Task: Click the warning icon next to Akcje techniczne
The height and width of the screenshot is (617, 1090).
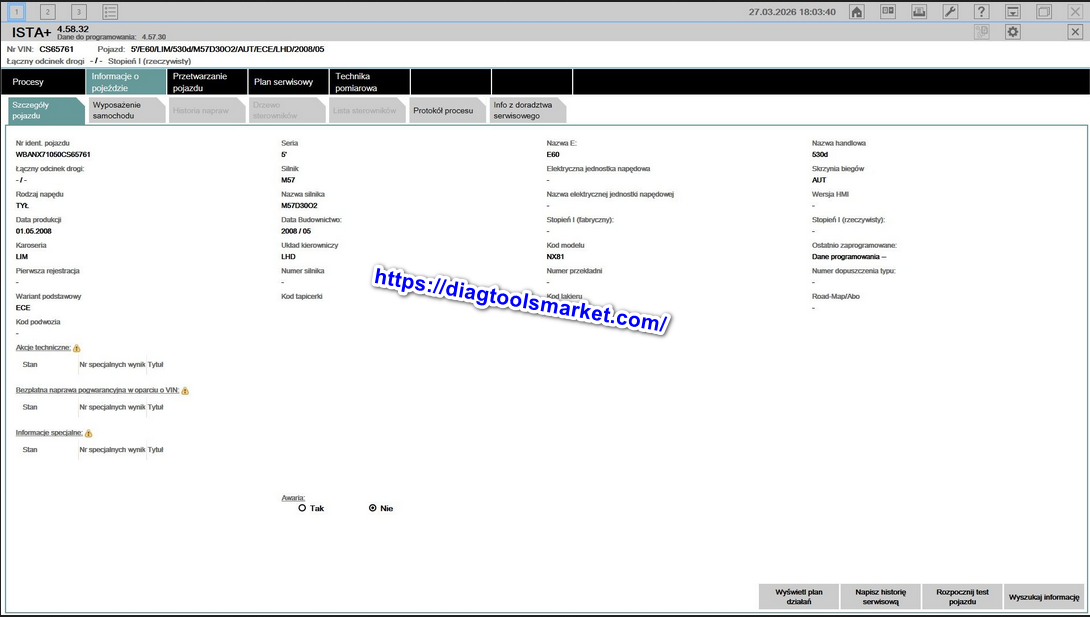Action: tap(77, 348)
